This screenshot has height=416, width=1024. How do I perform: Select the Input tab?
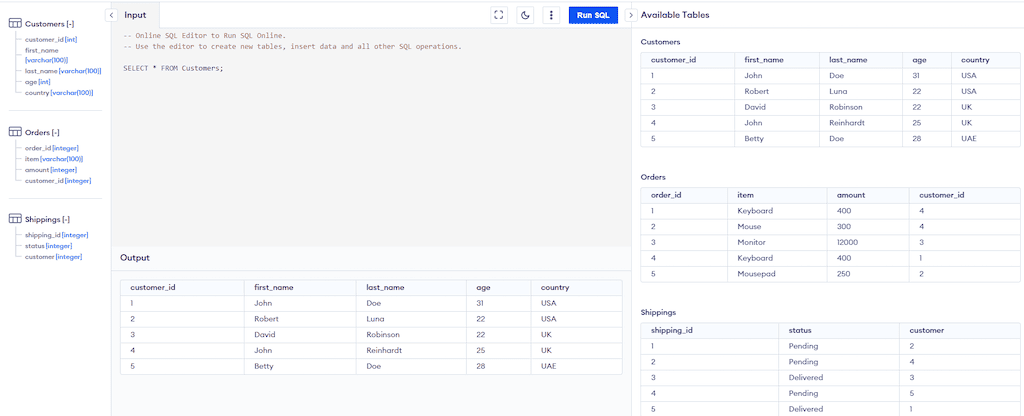pos(135,15)
